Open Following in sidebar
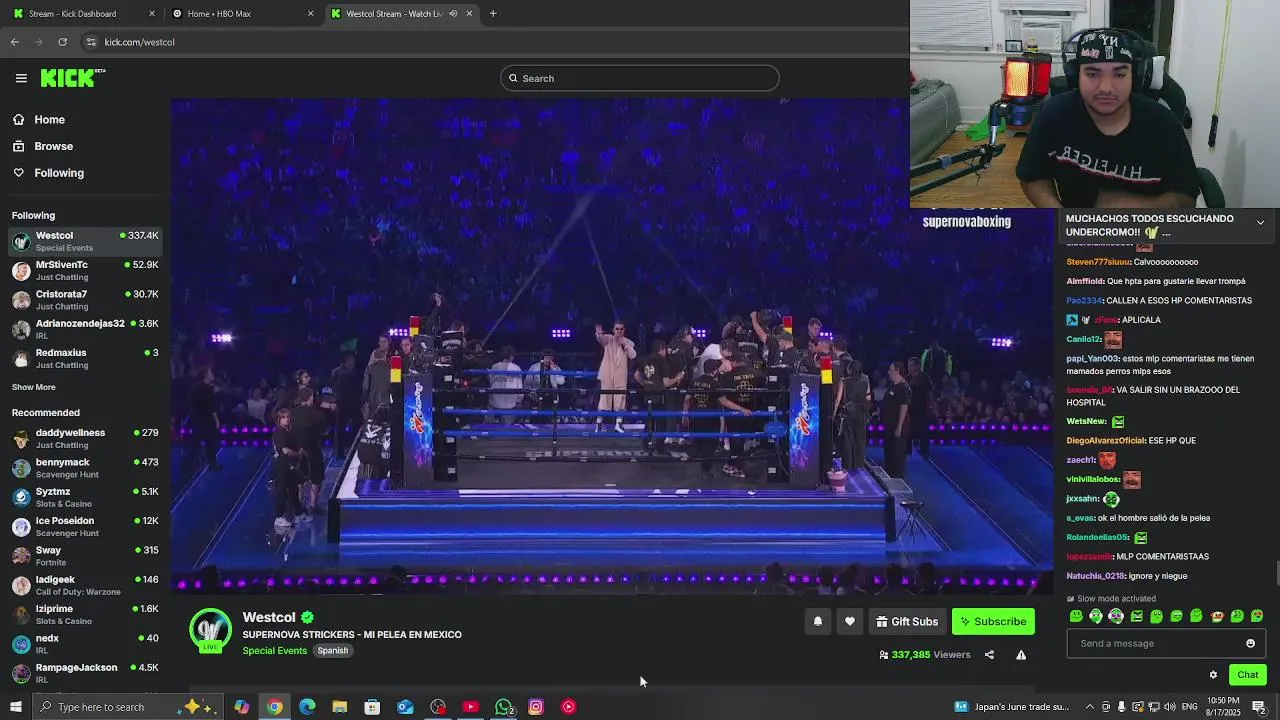1280x720 pixels. (x=59, y=173)
